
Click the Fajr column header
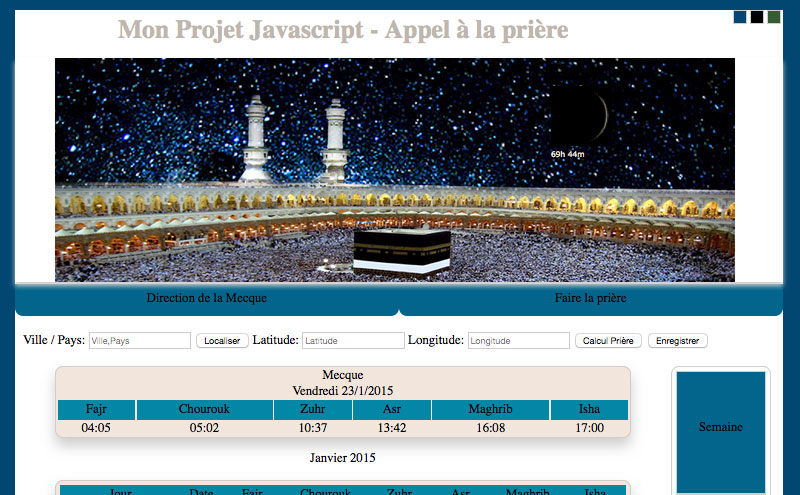coord(96,410)
